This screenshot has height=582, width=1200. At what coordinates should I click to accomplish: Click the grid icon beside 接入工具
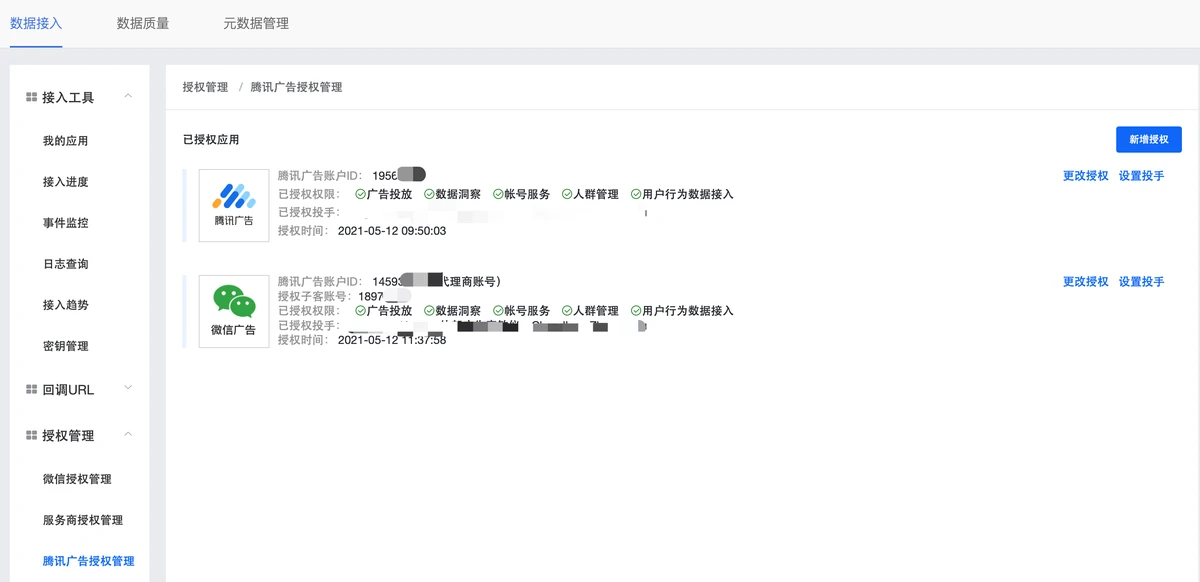pos(31,96)
